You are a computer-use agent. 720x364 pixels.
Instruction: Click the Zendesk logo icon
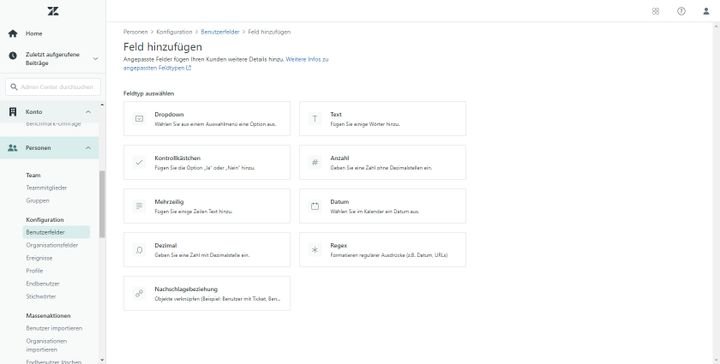point(53,11)
